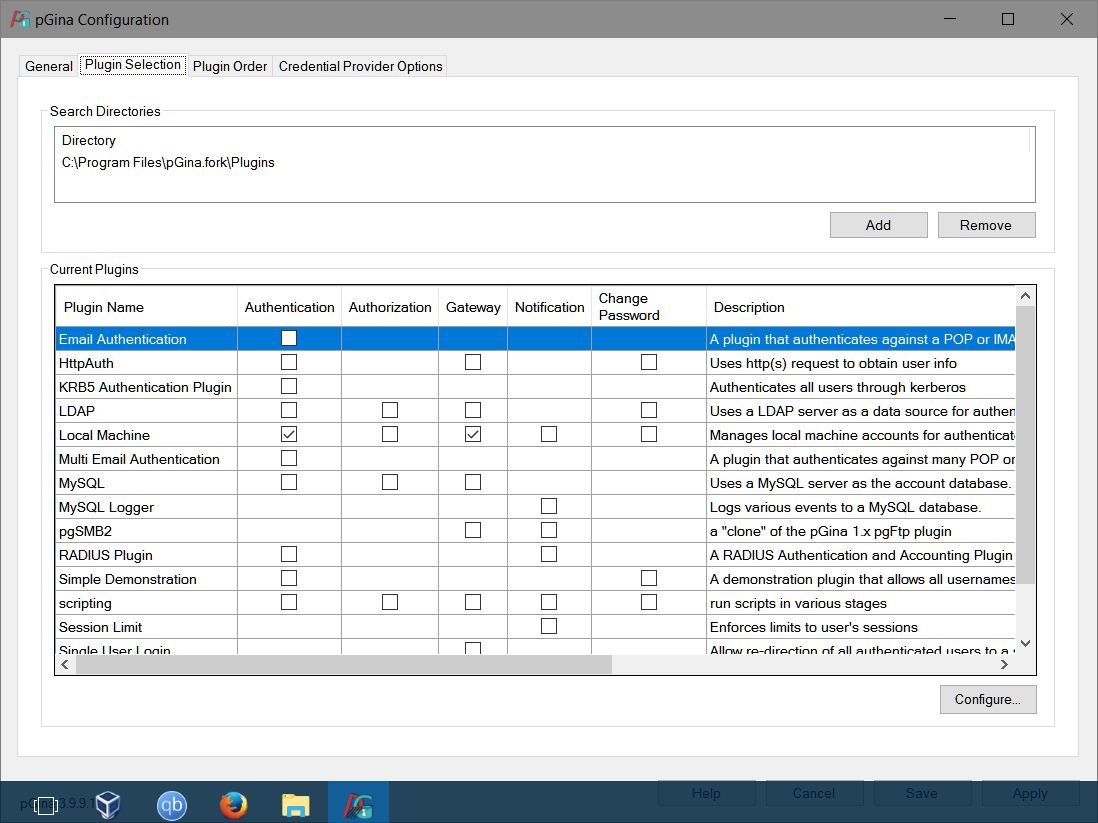Open the pGina Configuration icon in the taskbar
This screenshot has height=823, width=1098.
(357, 802)
